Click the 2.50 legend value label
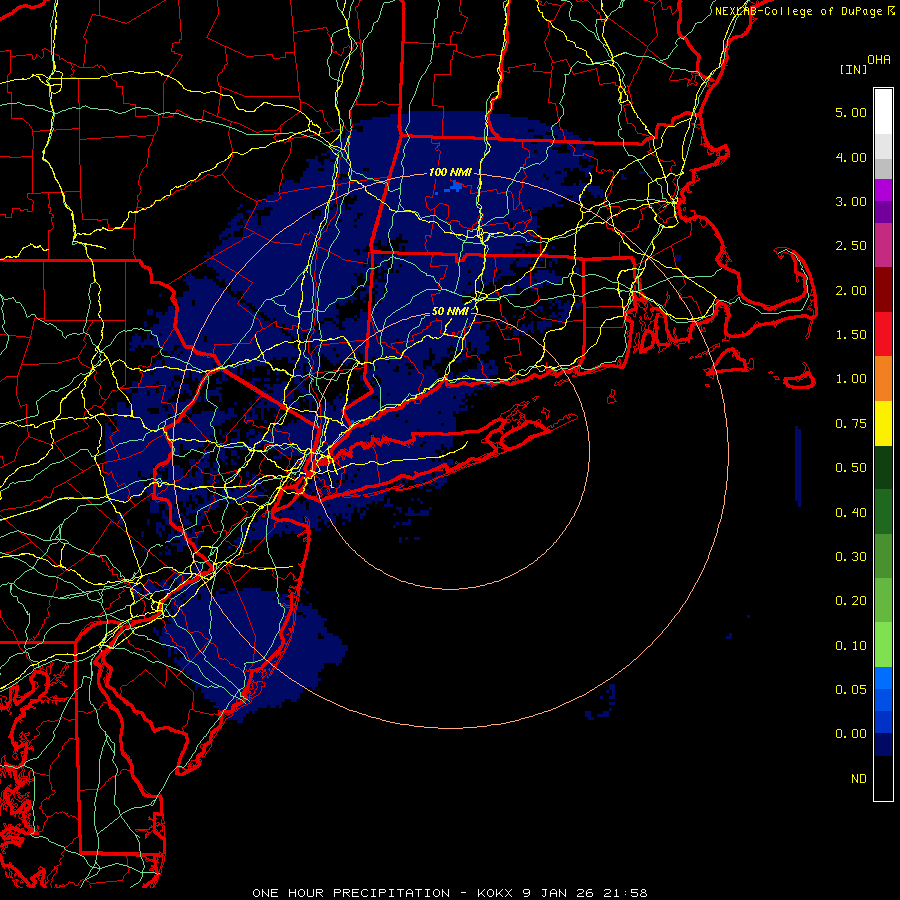 pyautogui.click(x=851, y=246)
